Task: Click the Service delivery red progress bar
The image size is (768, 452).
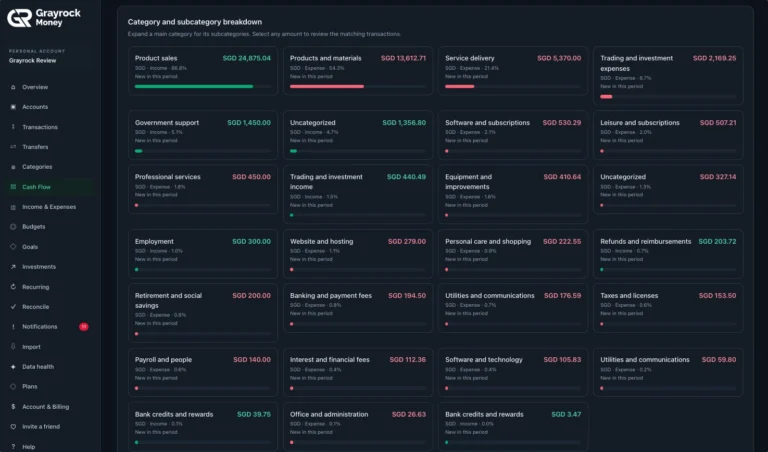Action: click(x=459, y=87)
